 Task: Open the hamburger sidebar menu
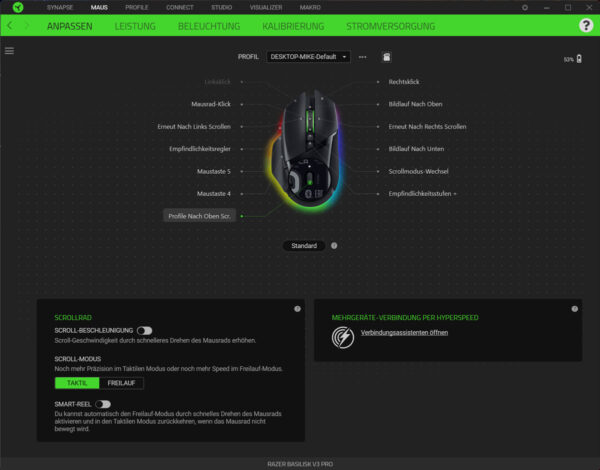pyautogui.click(x=9, y=50)
